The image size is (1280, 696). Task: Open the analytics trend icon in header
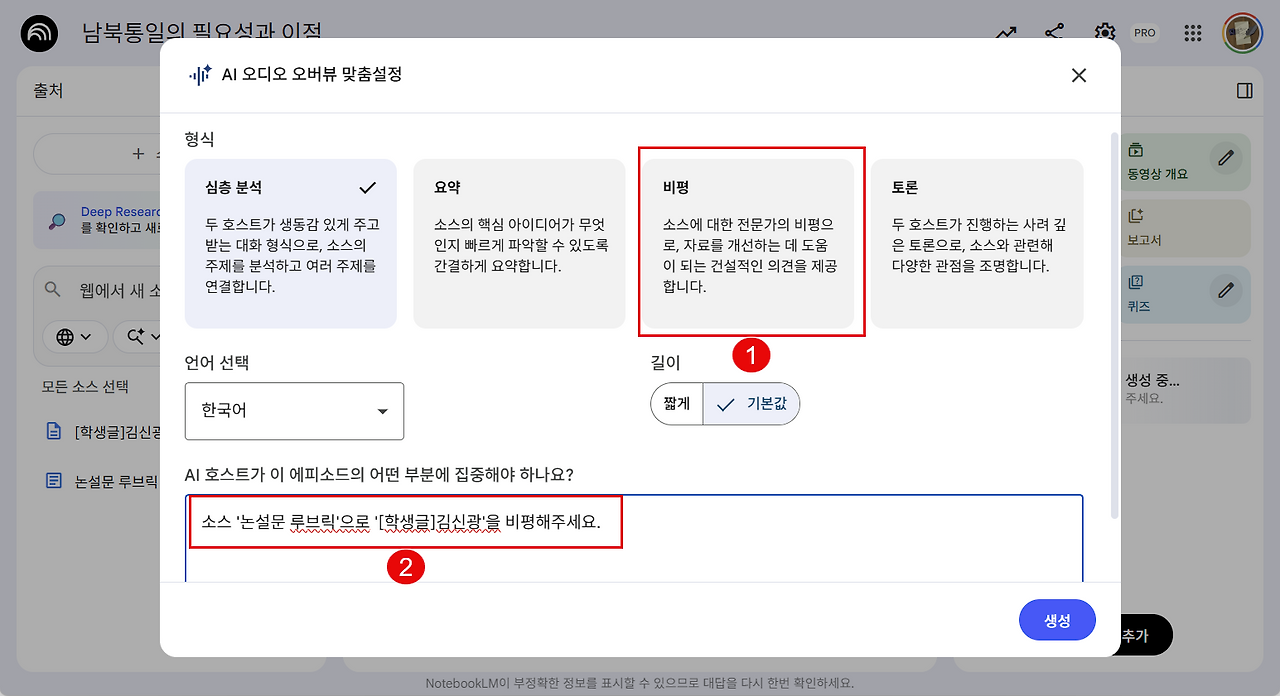click(1005, 33)
